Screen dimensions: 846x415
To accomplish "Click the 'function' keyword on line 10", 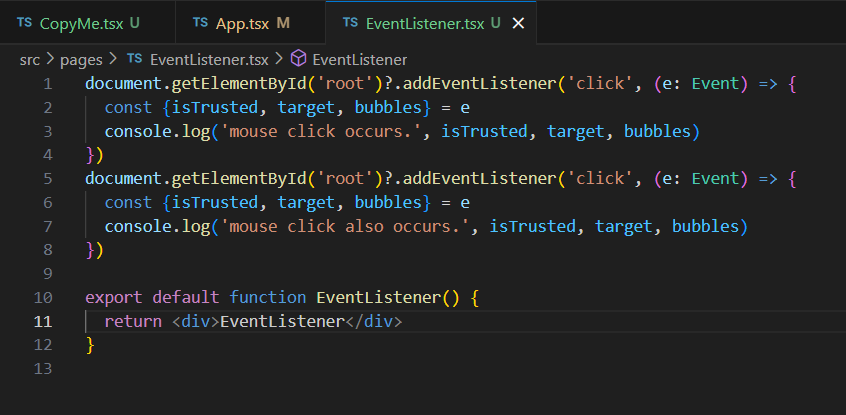I will tap(268, 297).
